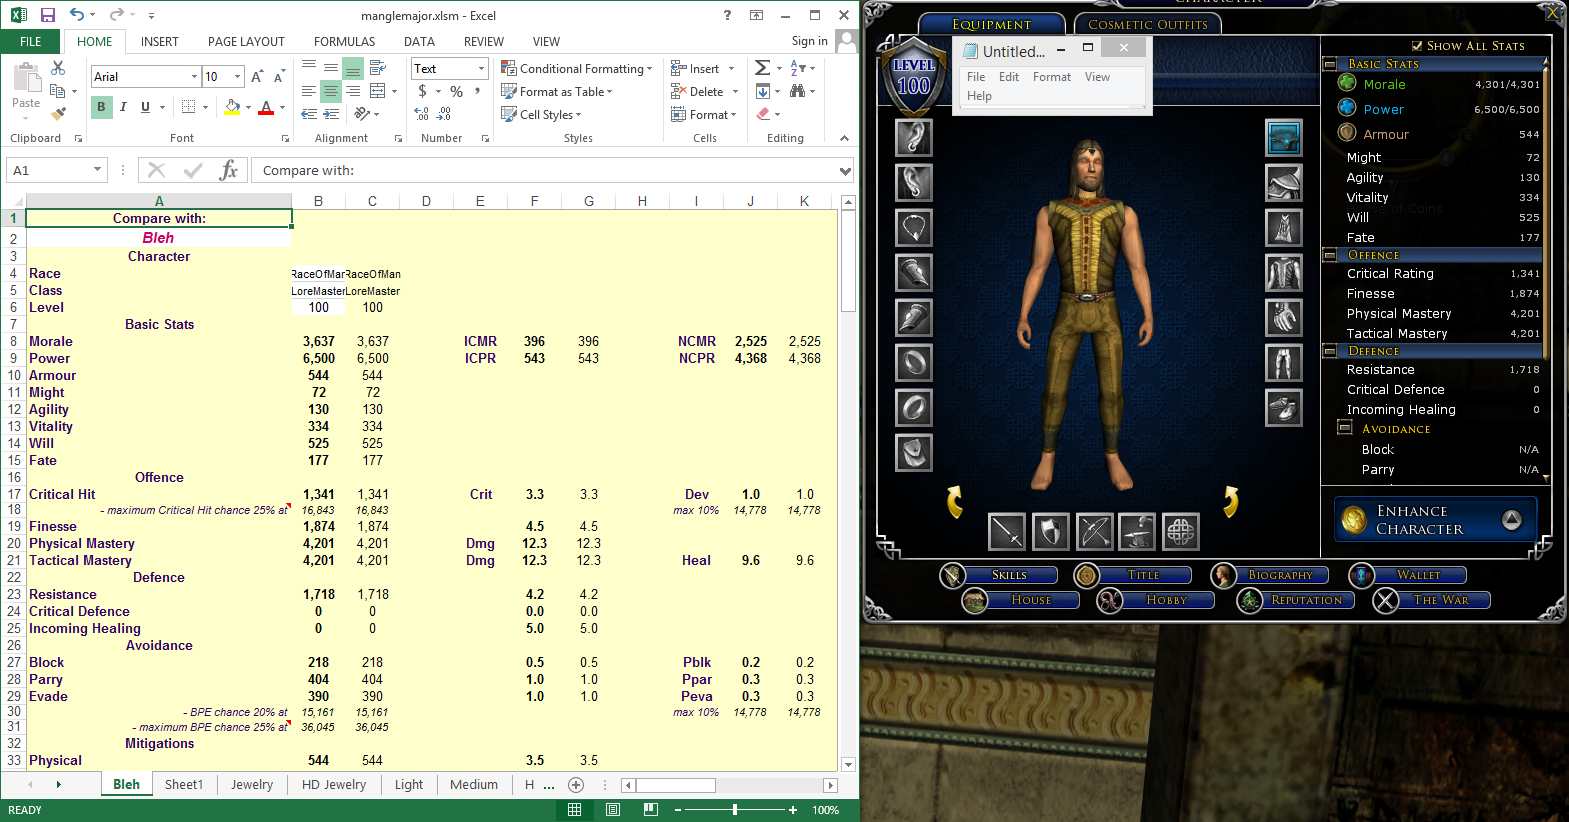Click the shield weapon slot
The height and width of the screenshot is (822, 1569).
tap(1050, 532)
